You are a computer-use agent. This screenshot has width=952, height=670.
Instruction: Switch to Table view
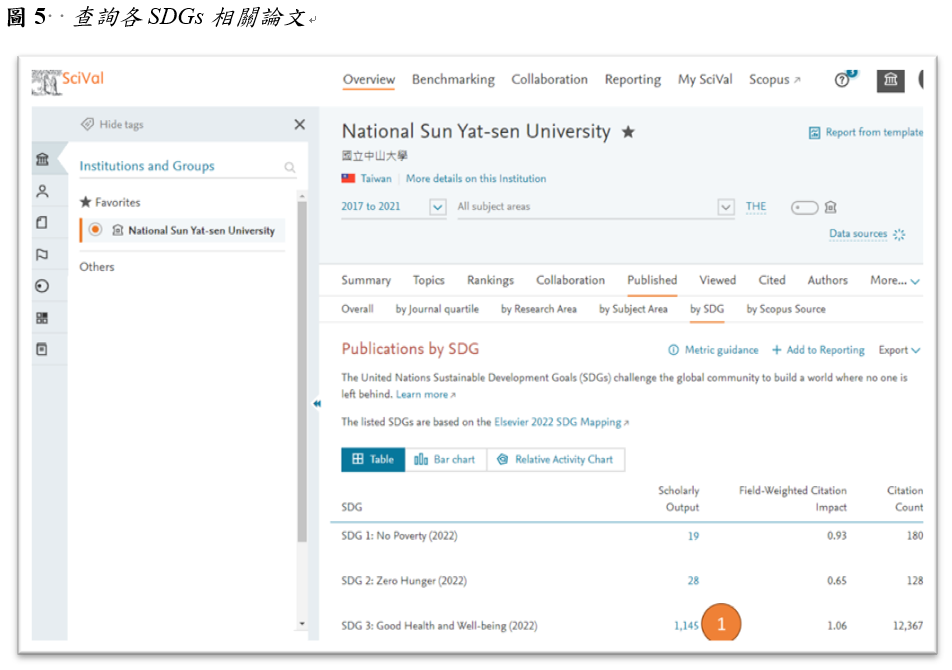[x=373, y=459]
